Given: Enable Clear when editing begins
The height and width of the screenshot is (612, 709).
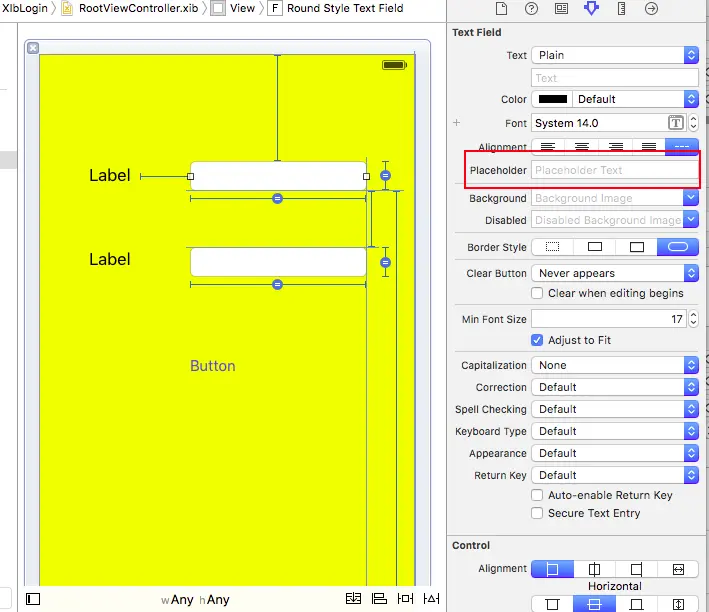Looking at the screenshot, I should point(537,293).
